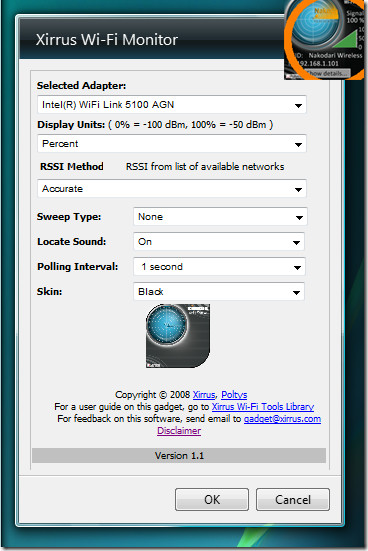This screenshot has height=551, width=368.
Task: Click the 'RSSI from list of available networks' text
Action: (x=205, y=166)
